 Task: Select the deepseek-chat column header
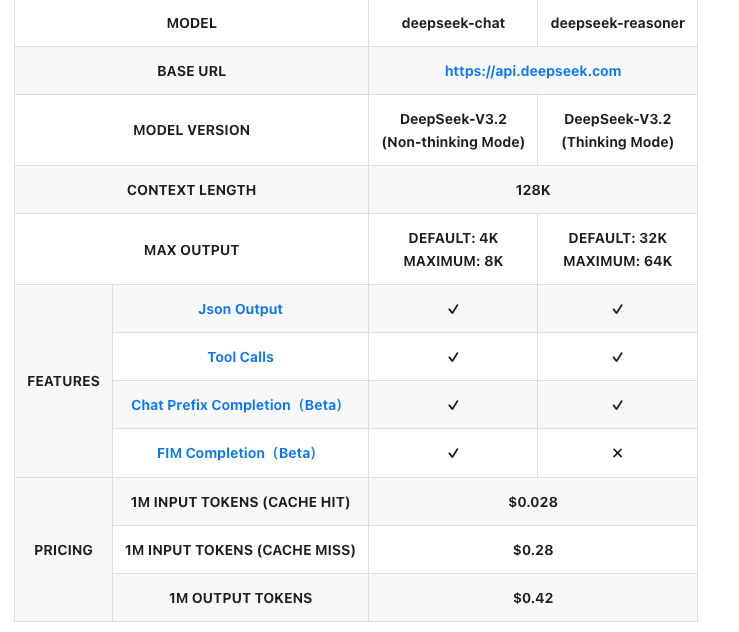(x=453, y=23)
